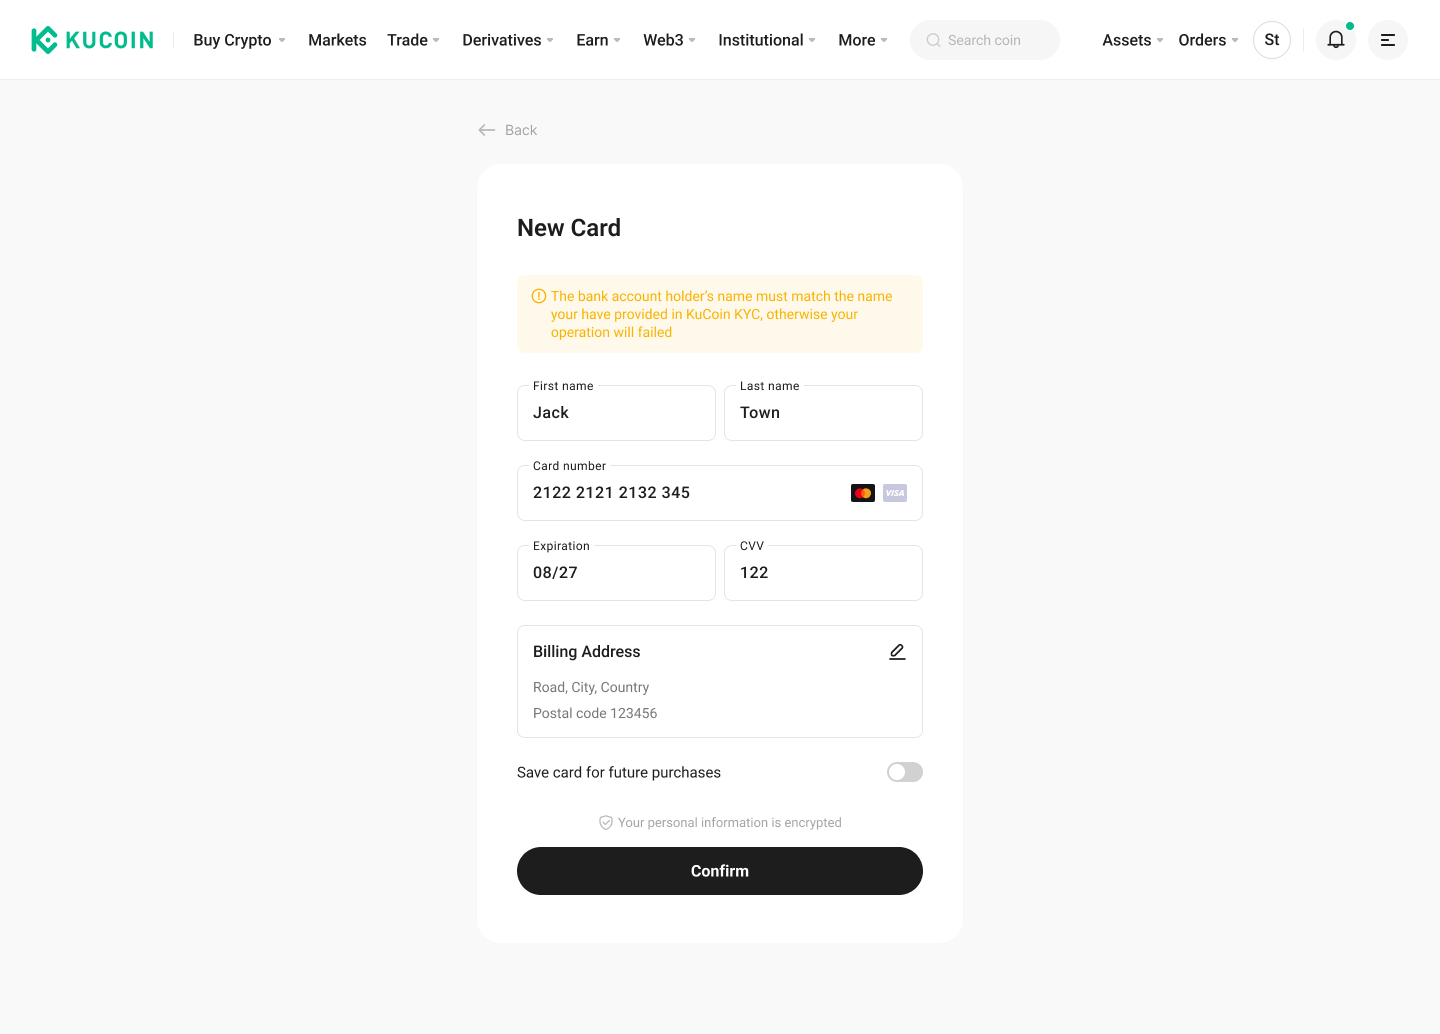This screenshot has width=1440, height=1034.
Task: Confirm the new card
Action: pyautogui.click(x=720, y=871)
